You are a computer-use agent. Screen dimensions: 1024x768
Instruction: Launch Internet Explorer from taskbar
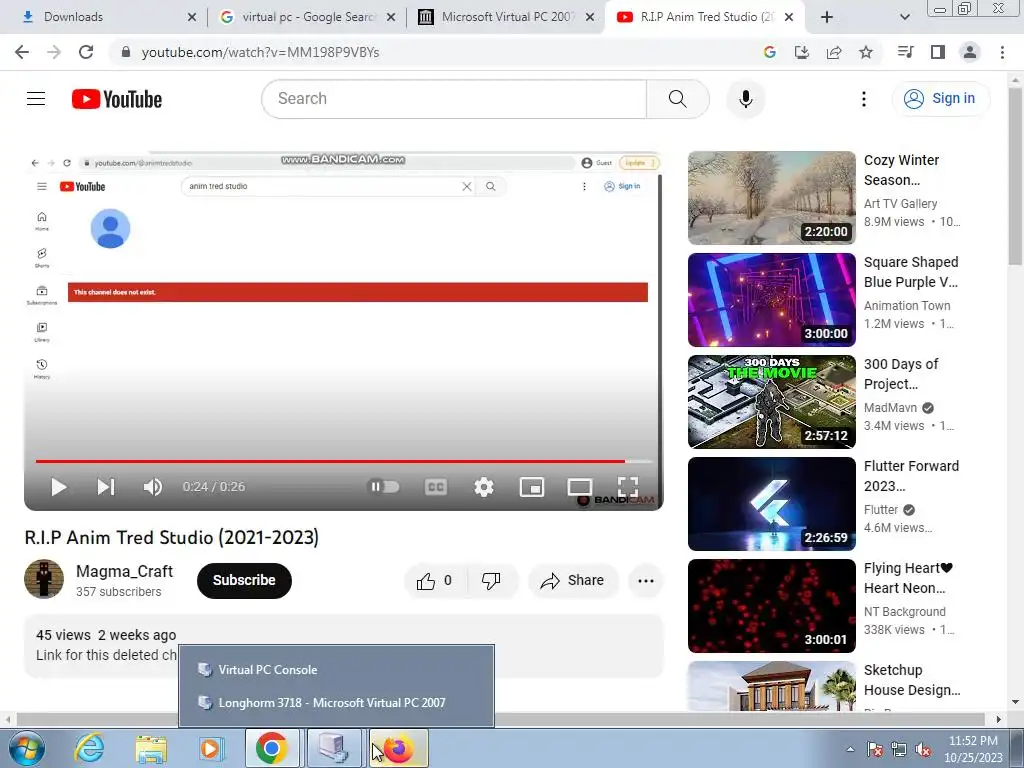pyautogui.click(x=89, y=748)
